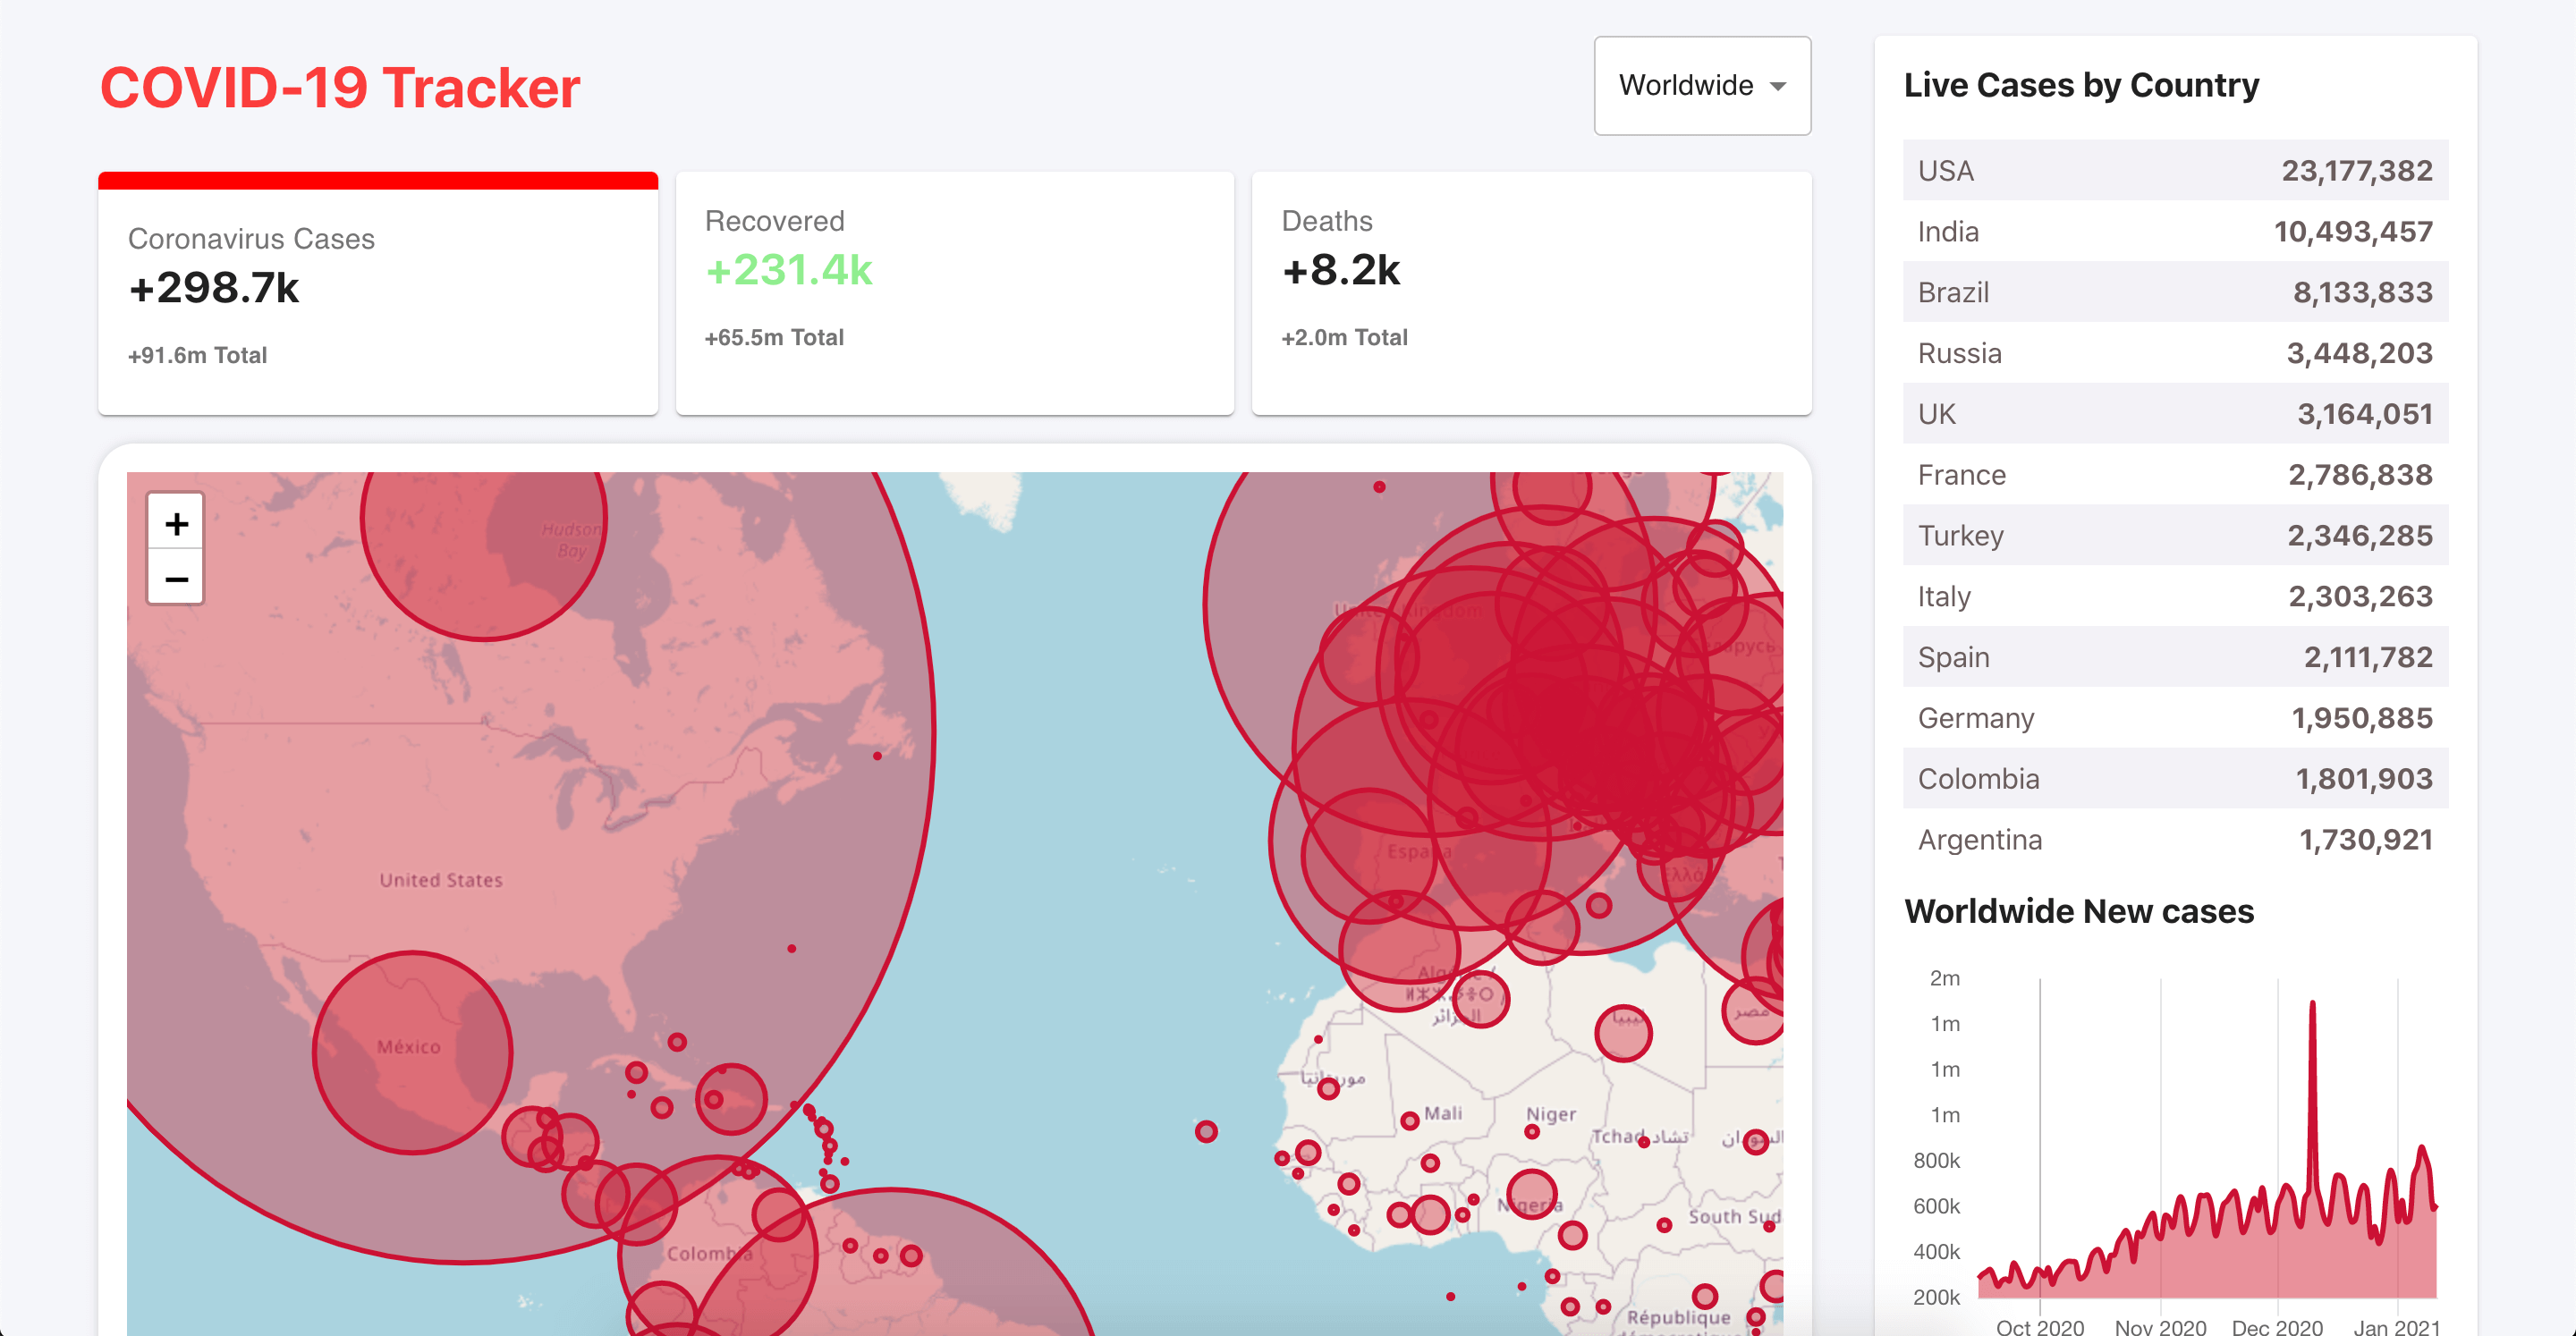2576x1336 pixels.
Task: Click the +91.6m Total text
Action: point(197,355)
